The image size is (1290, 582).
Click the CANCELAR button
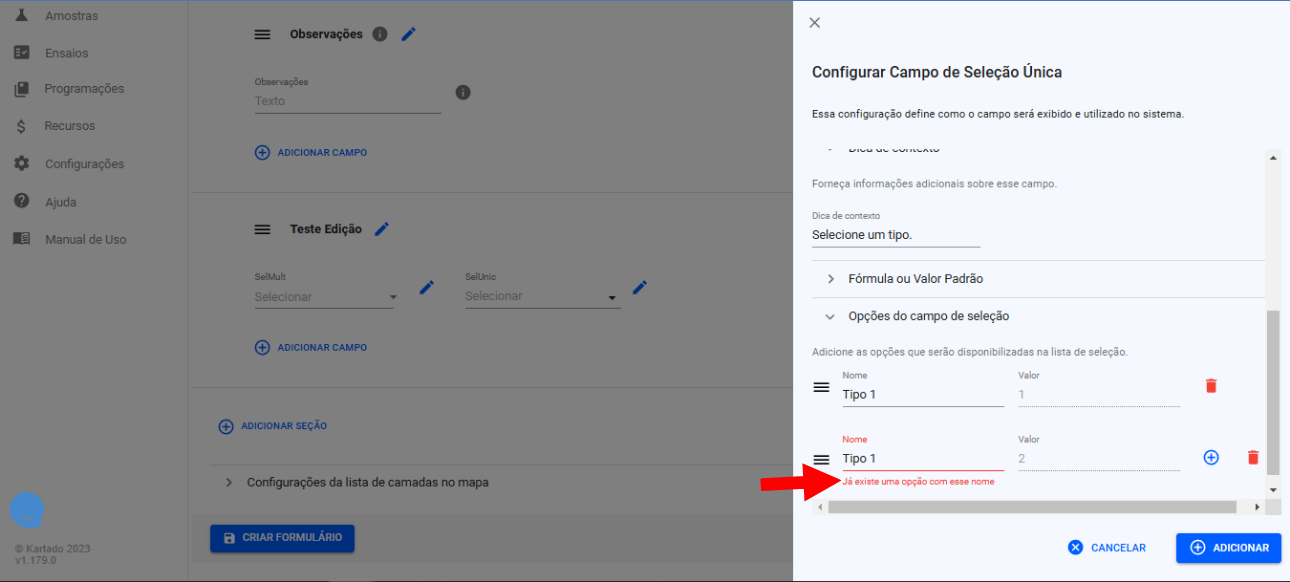[x=1106, y=548]
